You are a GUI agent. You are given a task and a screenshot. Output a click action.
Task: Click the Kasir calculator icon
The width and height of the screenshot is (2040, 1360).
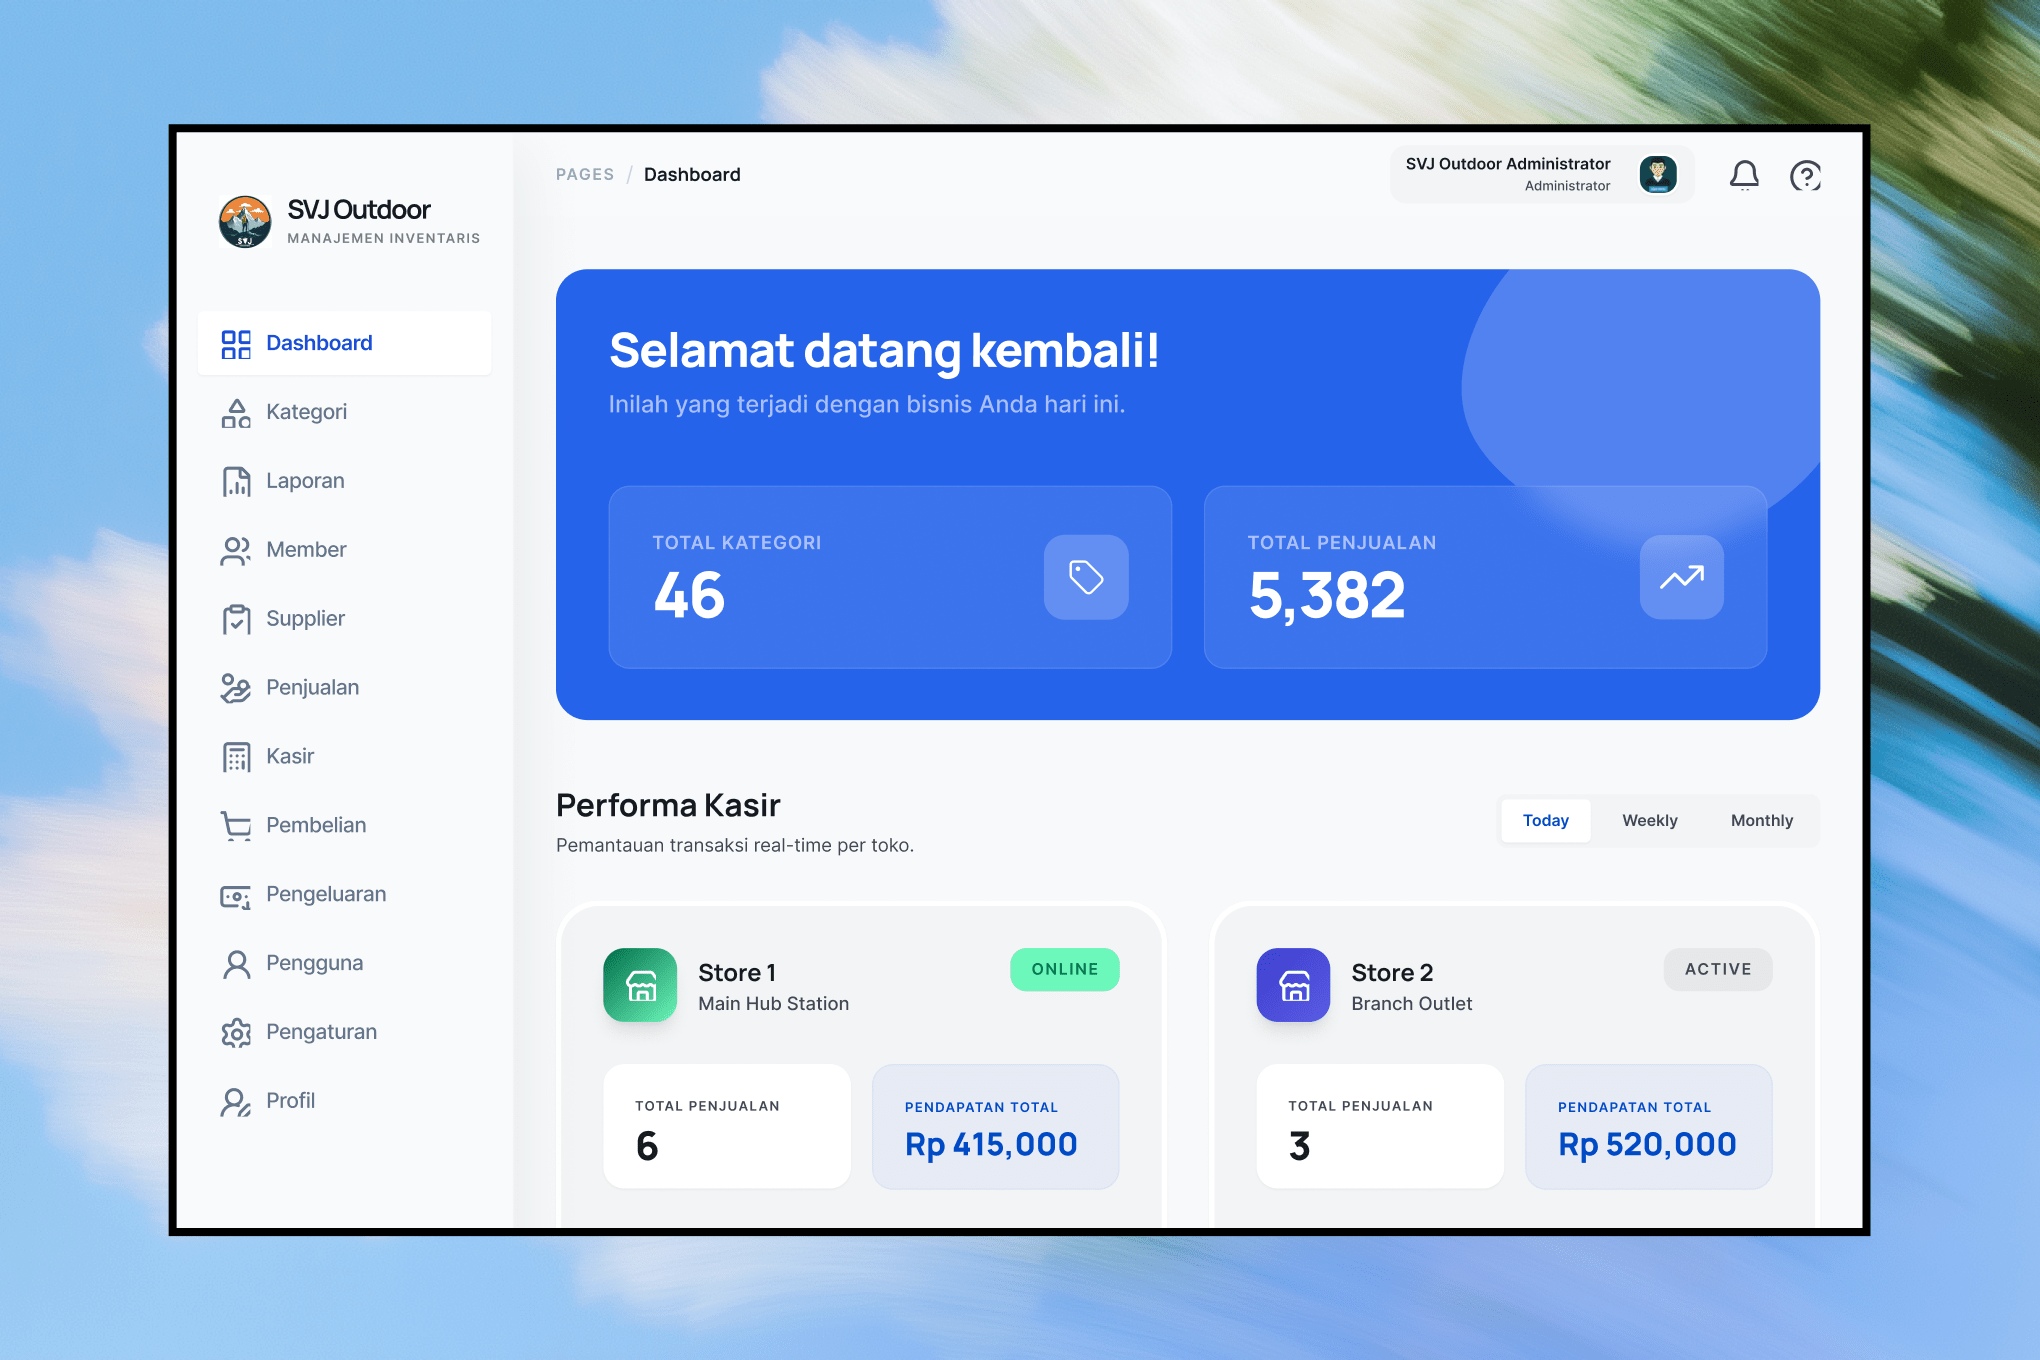click(236, 757)
